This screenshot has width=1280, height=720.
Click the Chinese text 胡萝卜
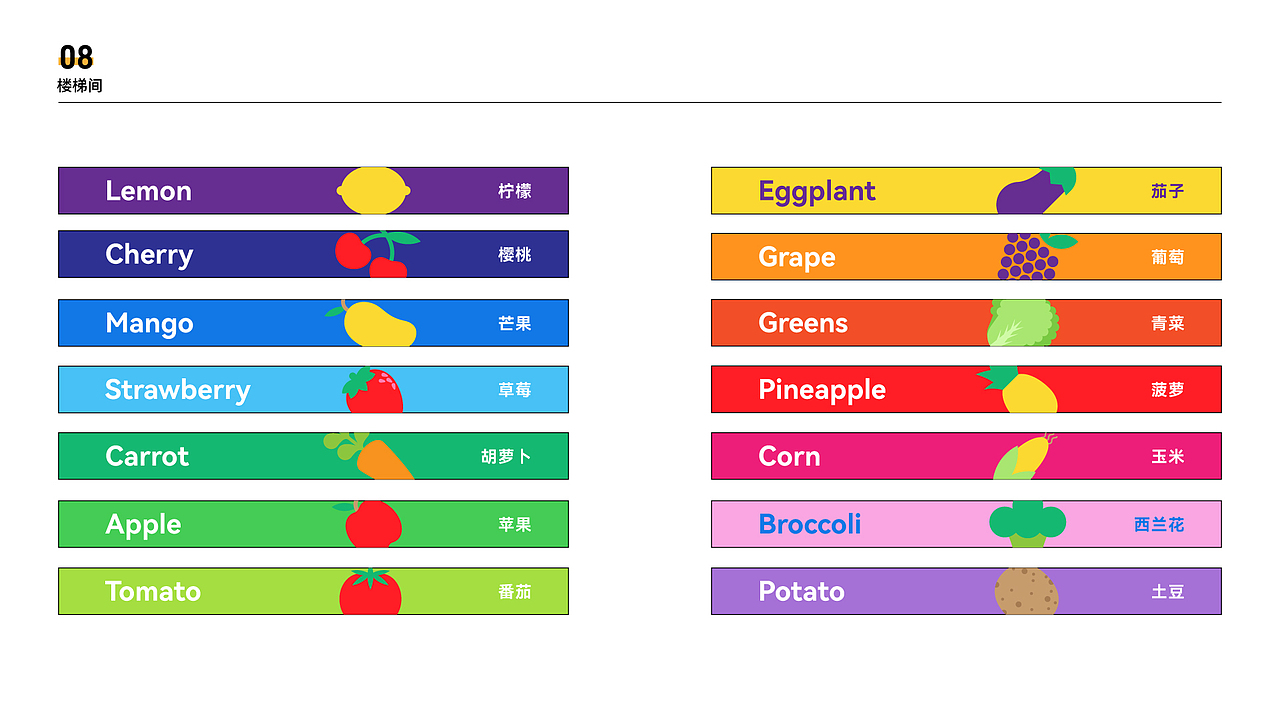506,457
